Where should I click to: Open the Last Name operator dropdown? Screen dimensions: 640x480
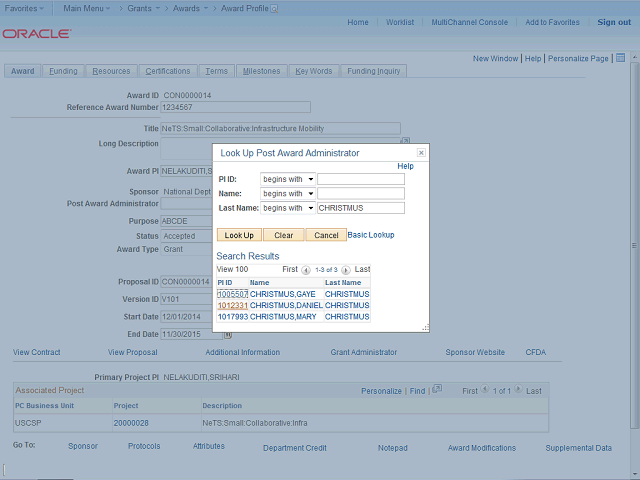288,208
